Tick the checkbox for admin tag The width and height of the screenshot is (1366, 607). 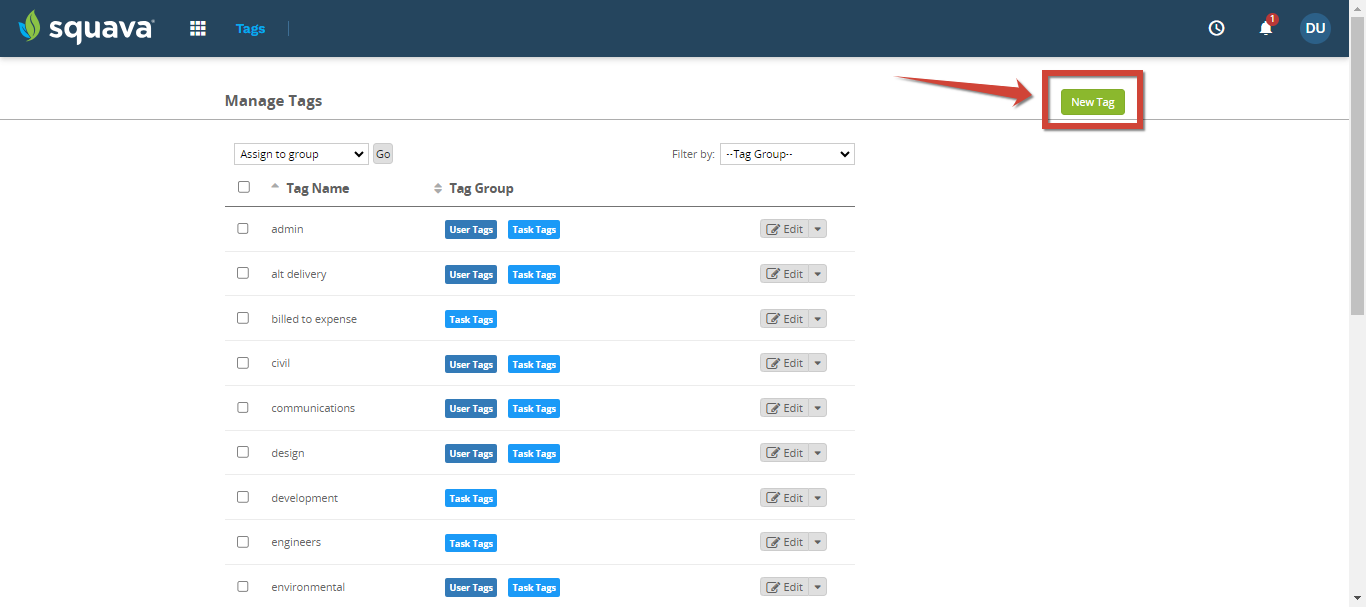(243, 228)
